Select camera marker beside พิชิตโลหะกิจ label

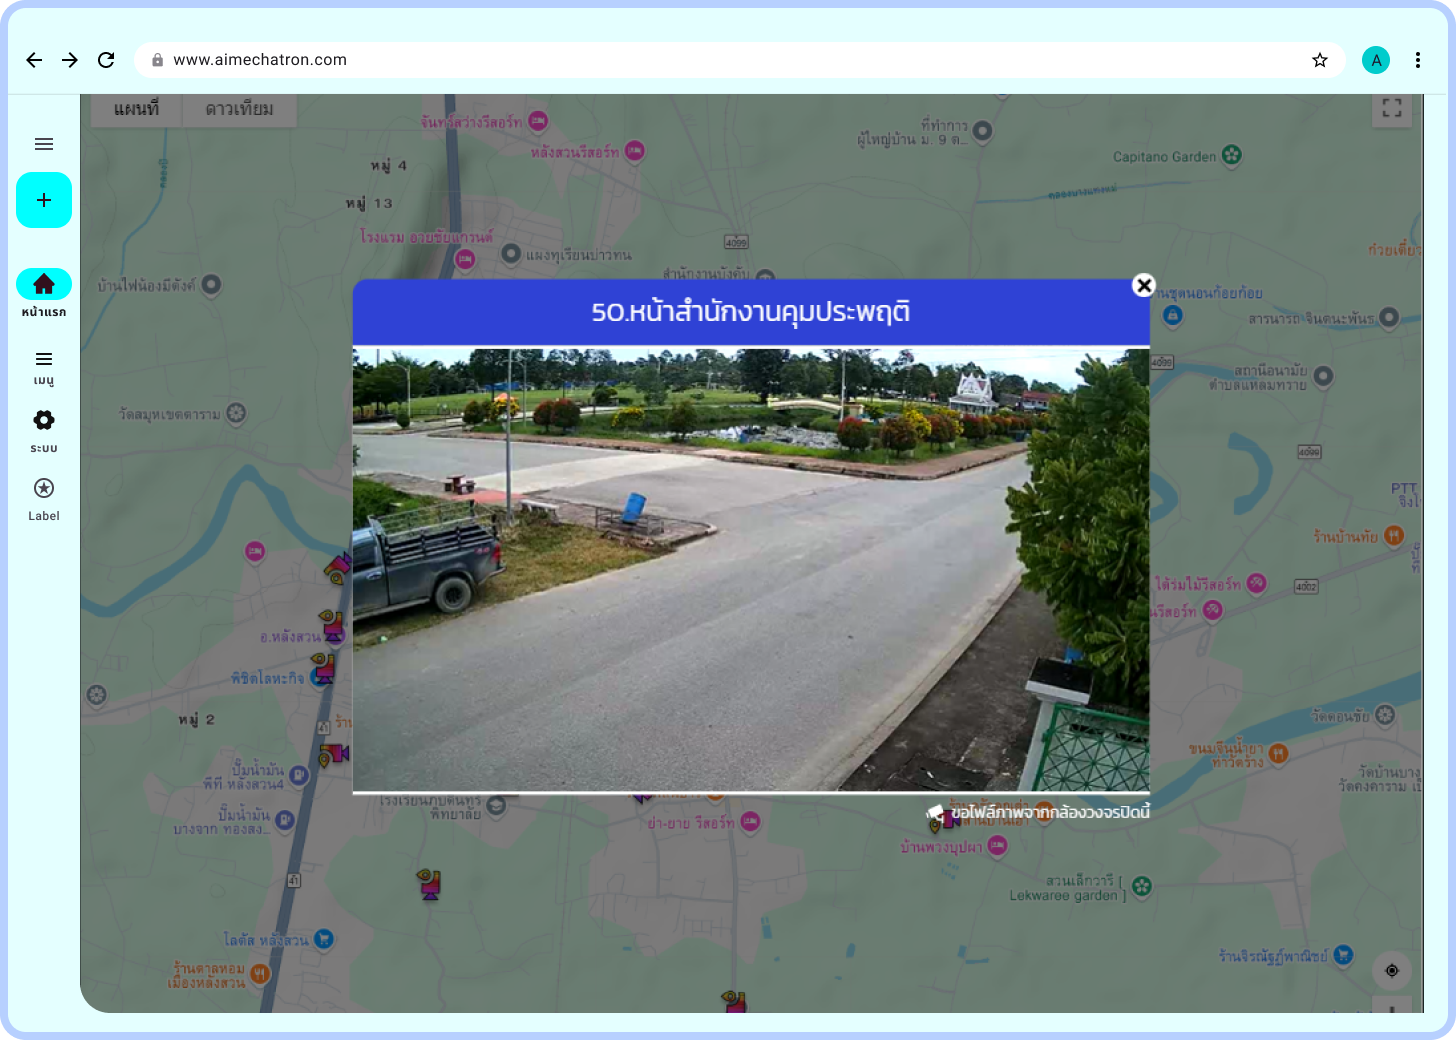[x=324, y=668]
